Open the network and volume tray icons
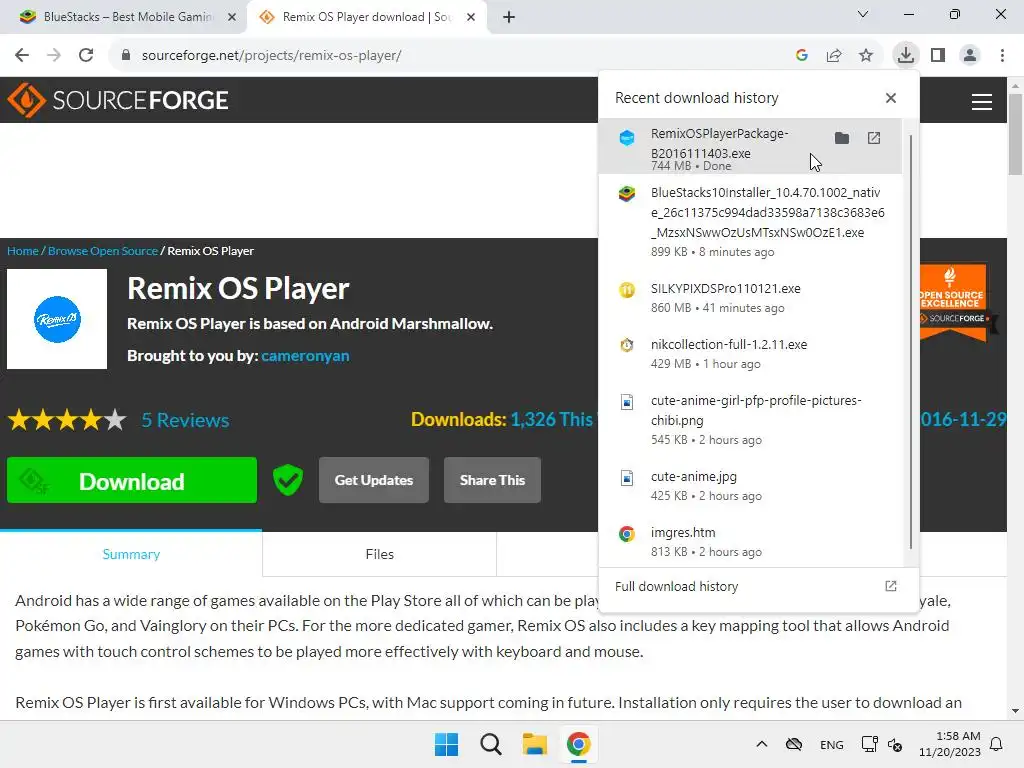 pos(882,744)
